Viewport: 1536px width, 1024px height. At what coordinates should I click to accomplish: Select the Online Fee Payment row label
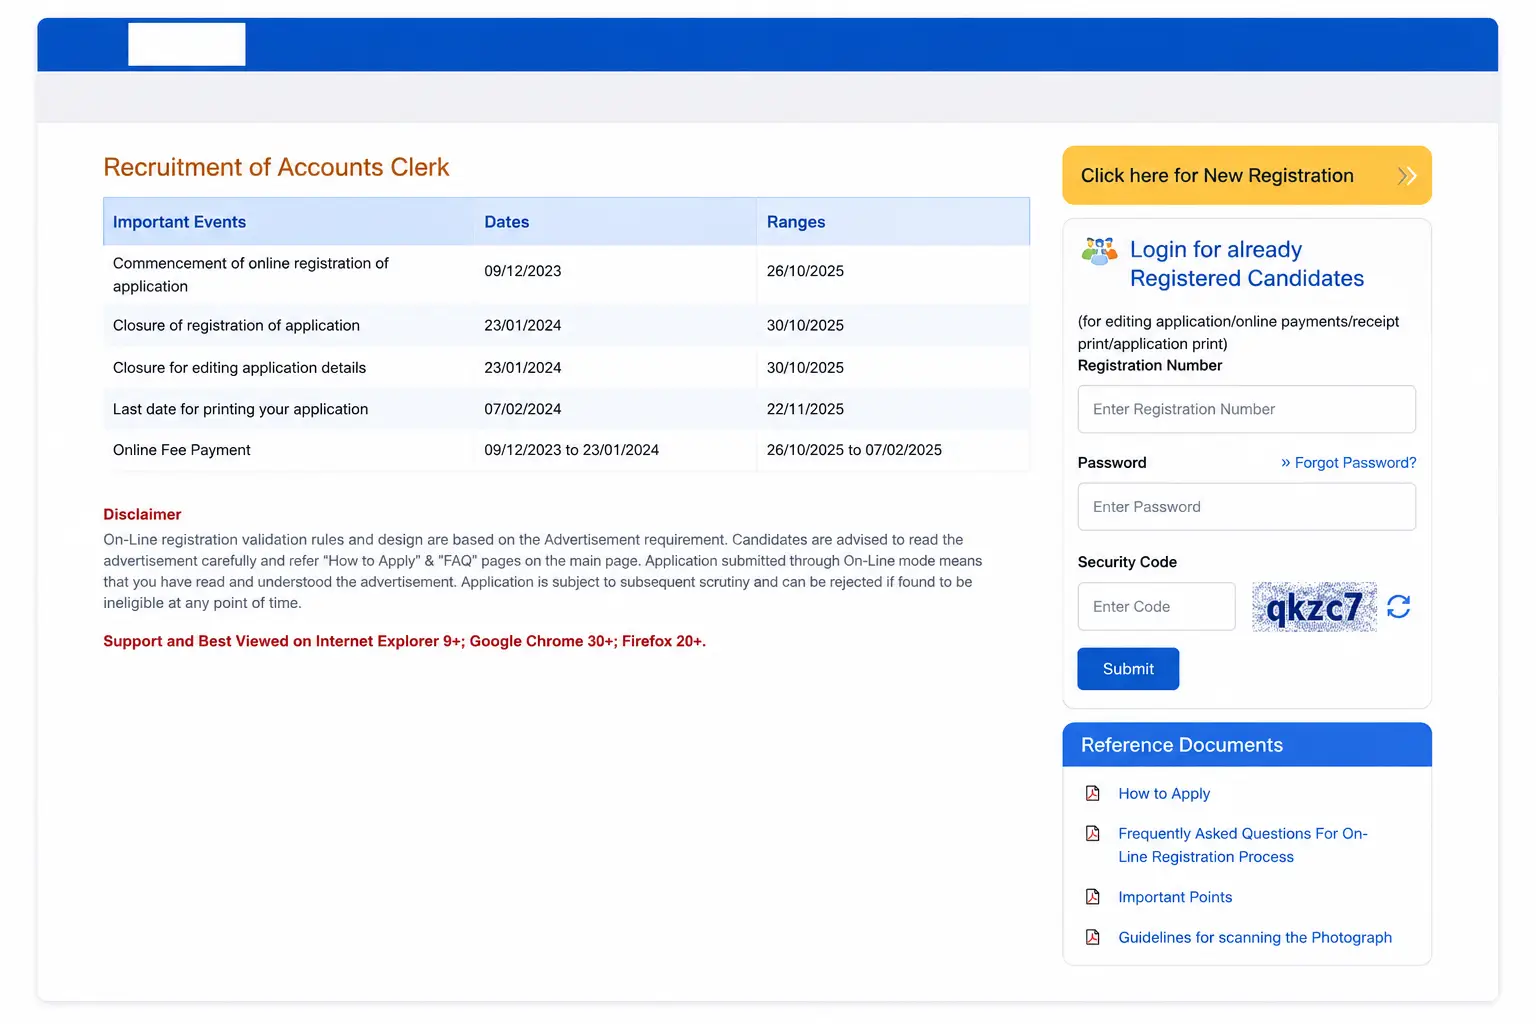pyautogui.click(x=181, y=450)
